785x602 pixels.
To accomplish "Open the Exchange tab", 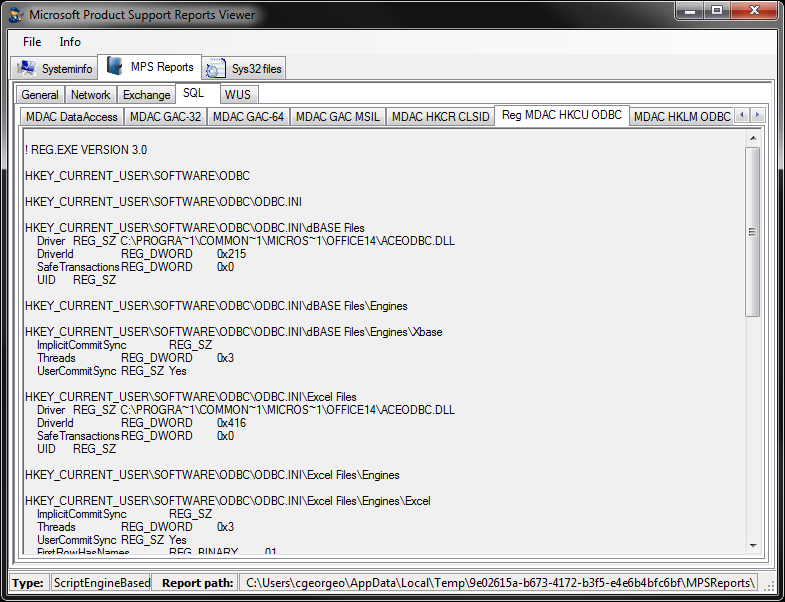I will [x=146, y=95].
